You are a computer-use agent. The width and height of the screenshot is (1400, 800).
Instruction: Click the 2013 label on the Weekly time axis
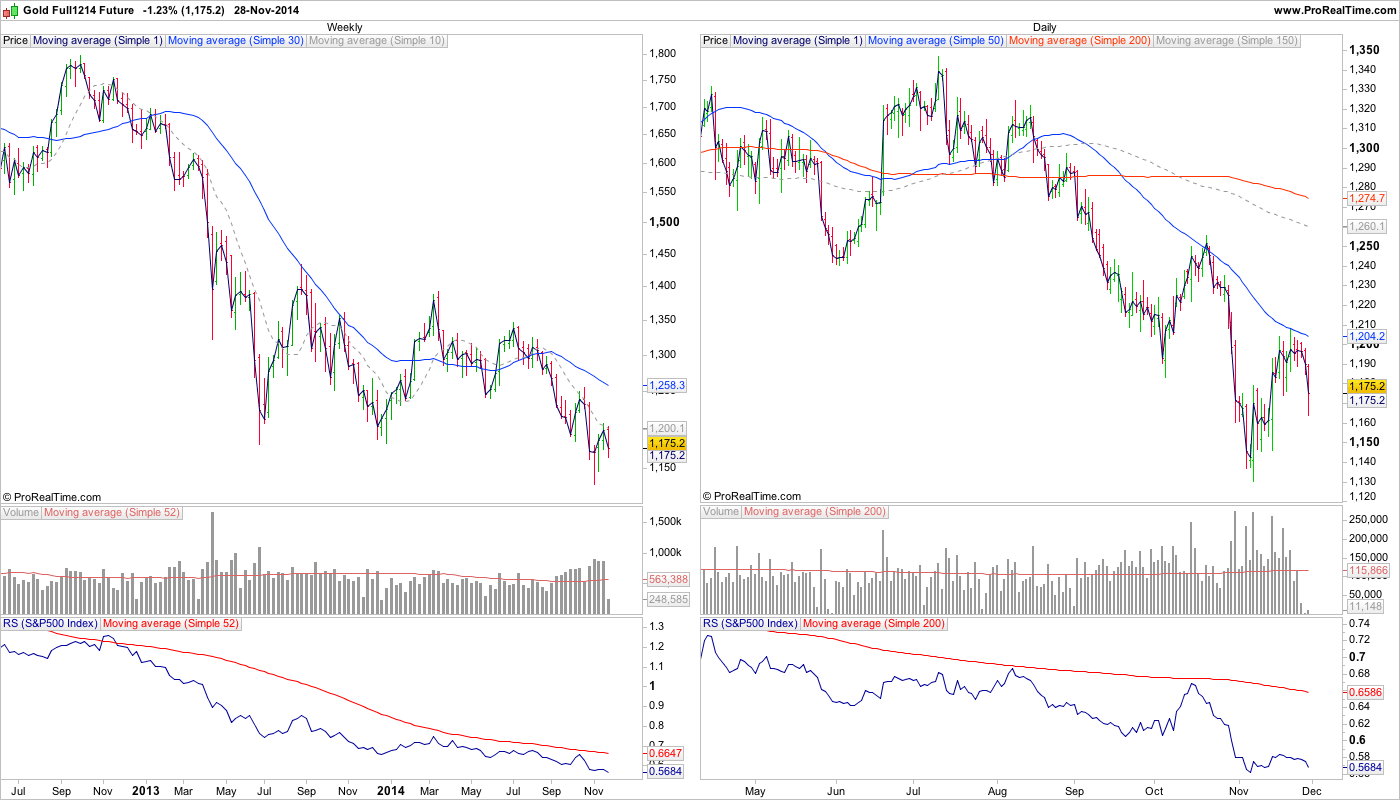tap(148, 790)
